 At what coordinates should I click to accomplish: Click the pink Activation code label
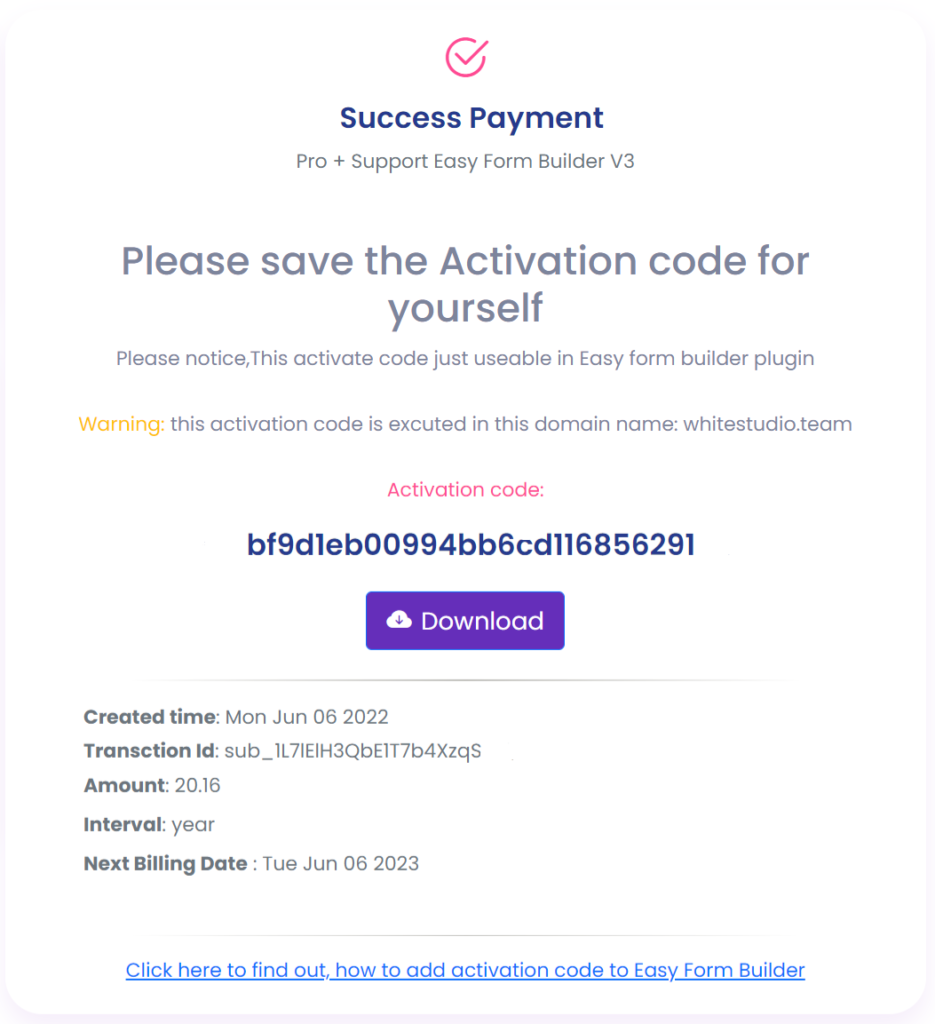pos(465,489)
